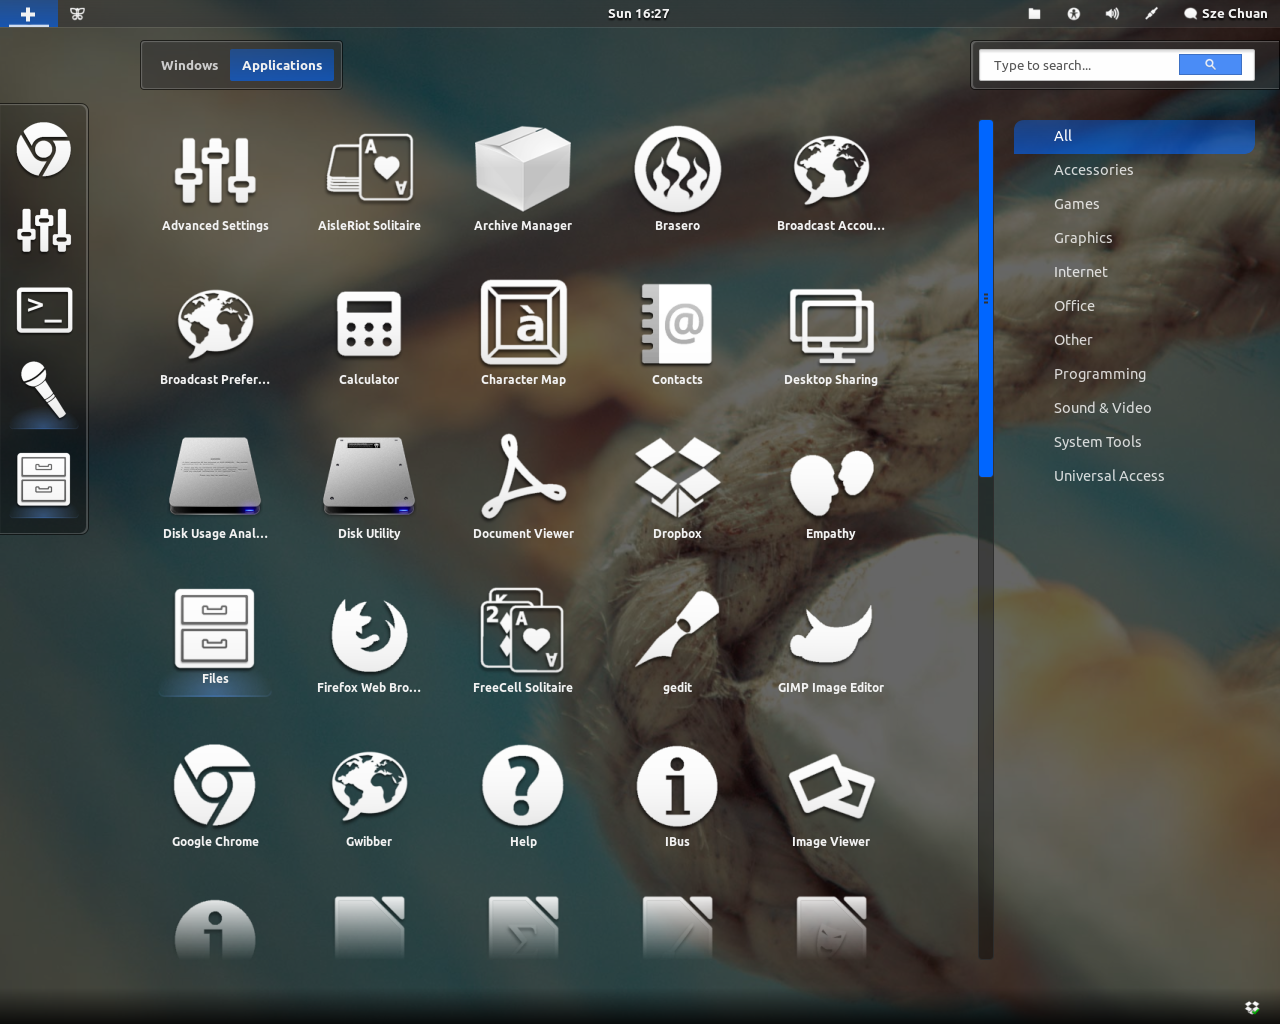1280x1024 pixels.
Task: Open Advanced Settings app in the grid
Action: pos(215,181)
